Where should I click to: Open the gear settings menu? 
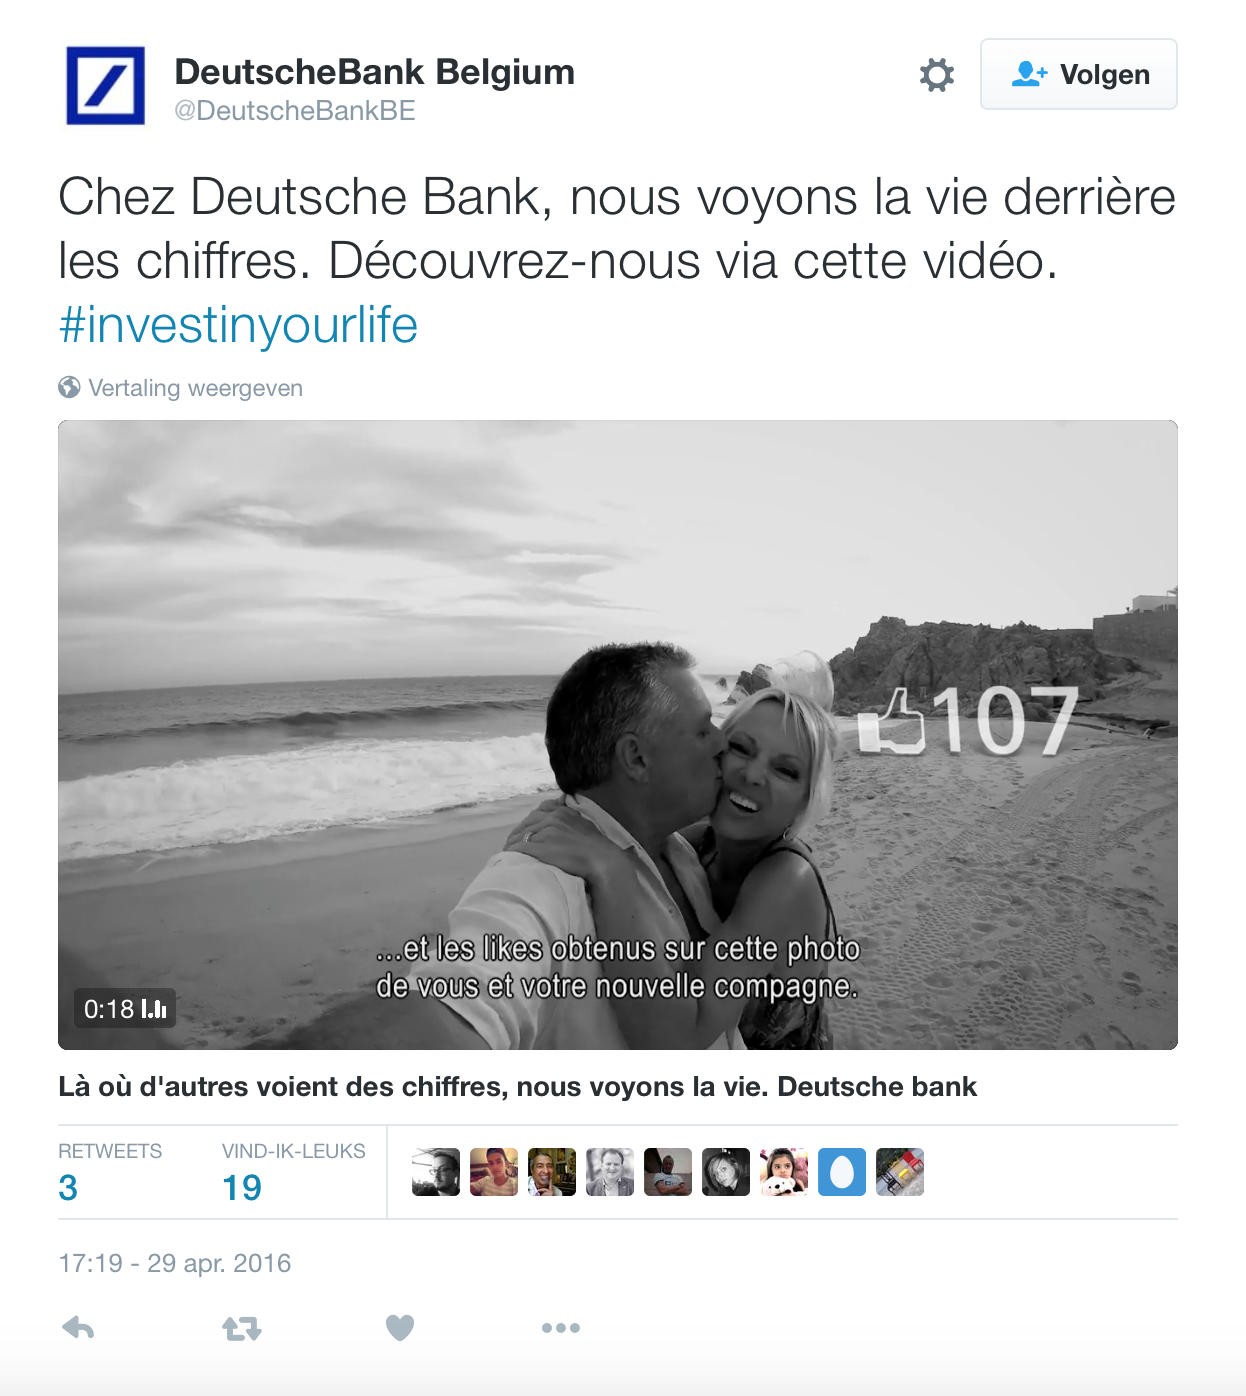pyautogui.click(x=937, y=75)
